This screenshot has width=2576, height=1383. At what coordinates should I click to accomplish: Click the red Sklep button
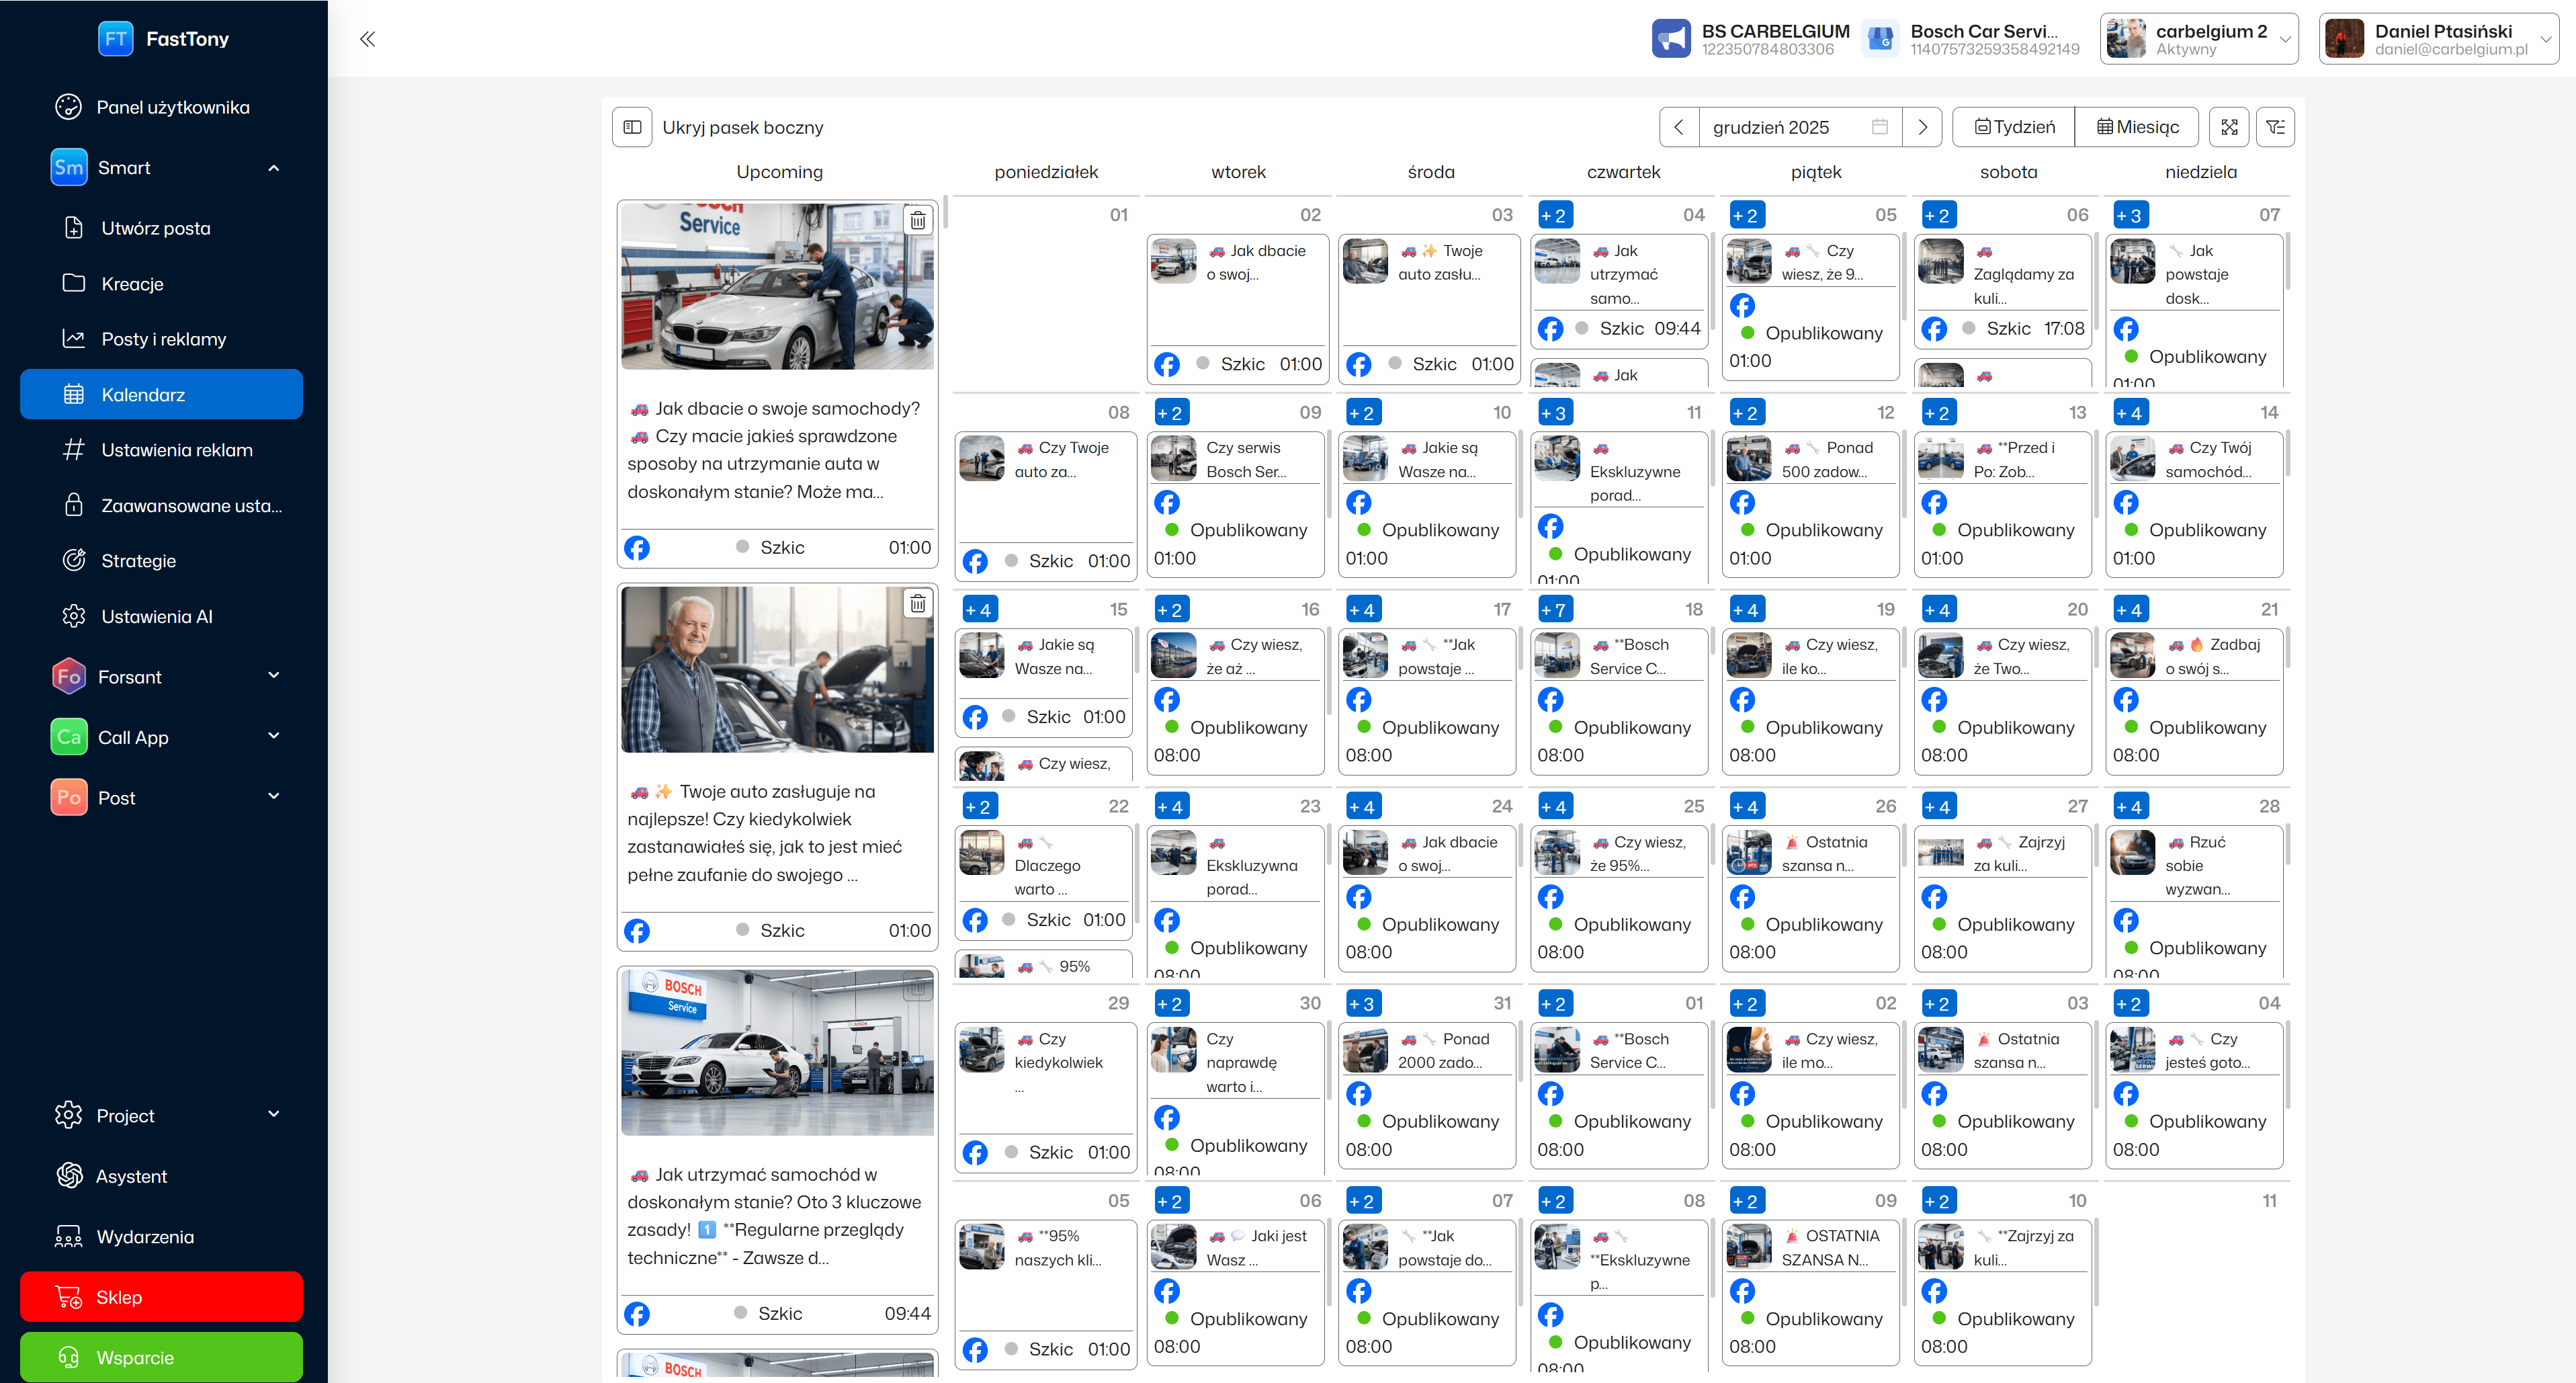161,1297
